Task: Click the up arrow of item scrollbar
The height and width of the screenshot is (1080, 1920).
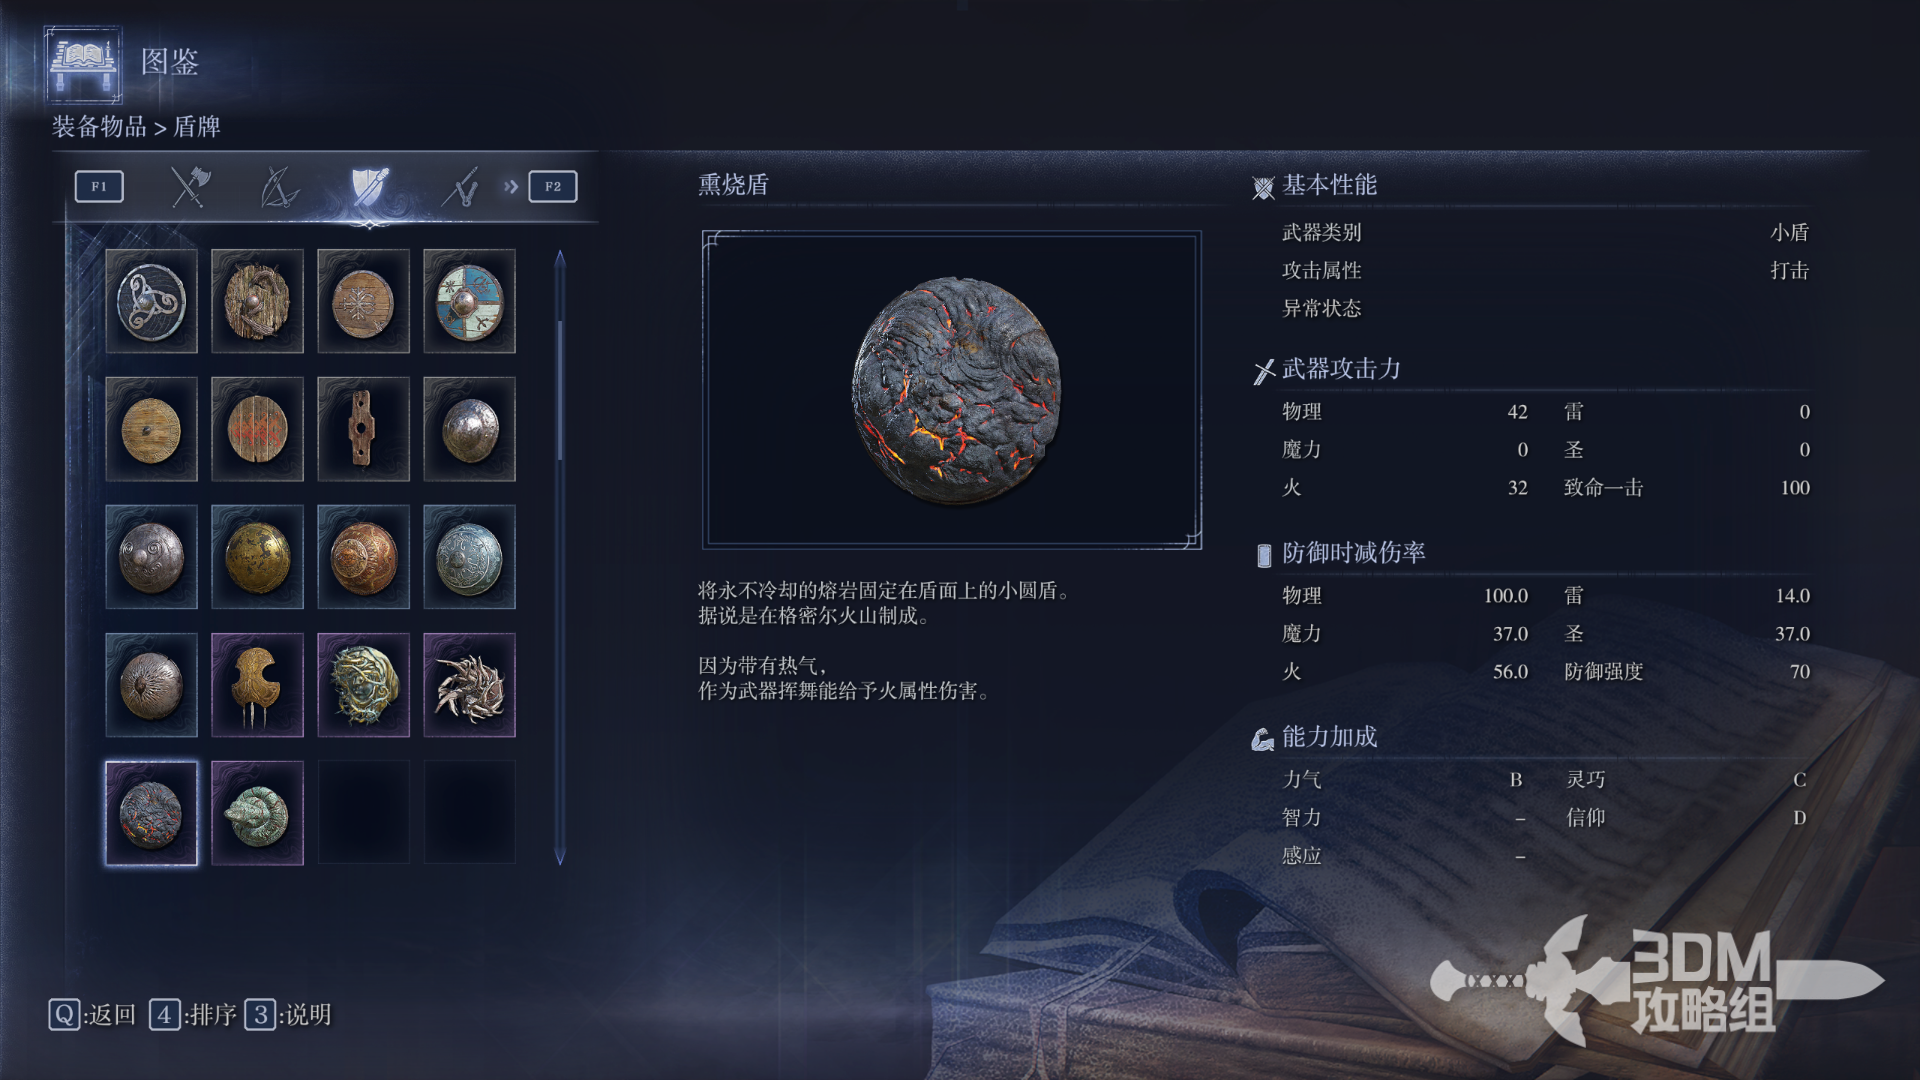Action: (x=560, y=258)
